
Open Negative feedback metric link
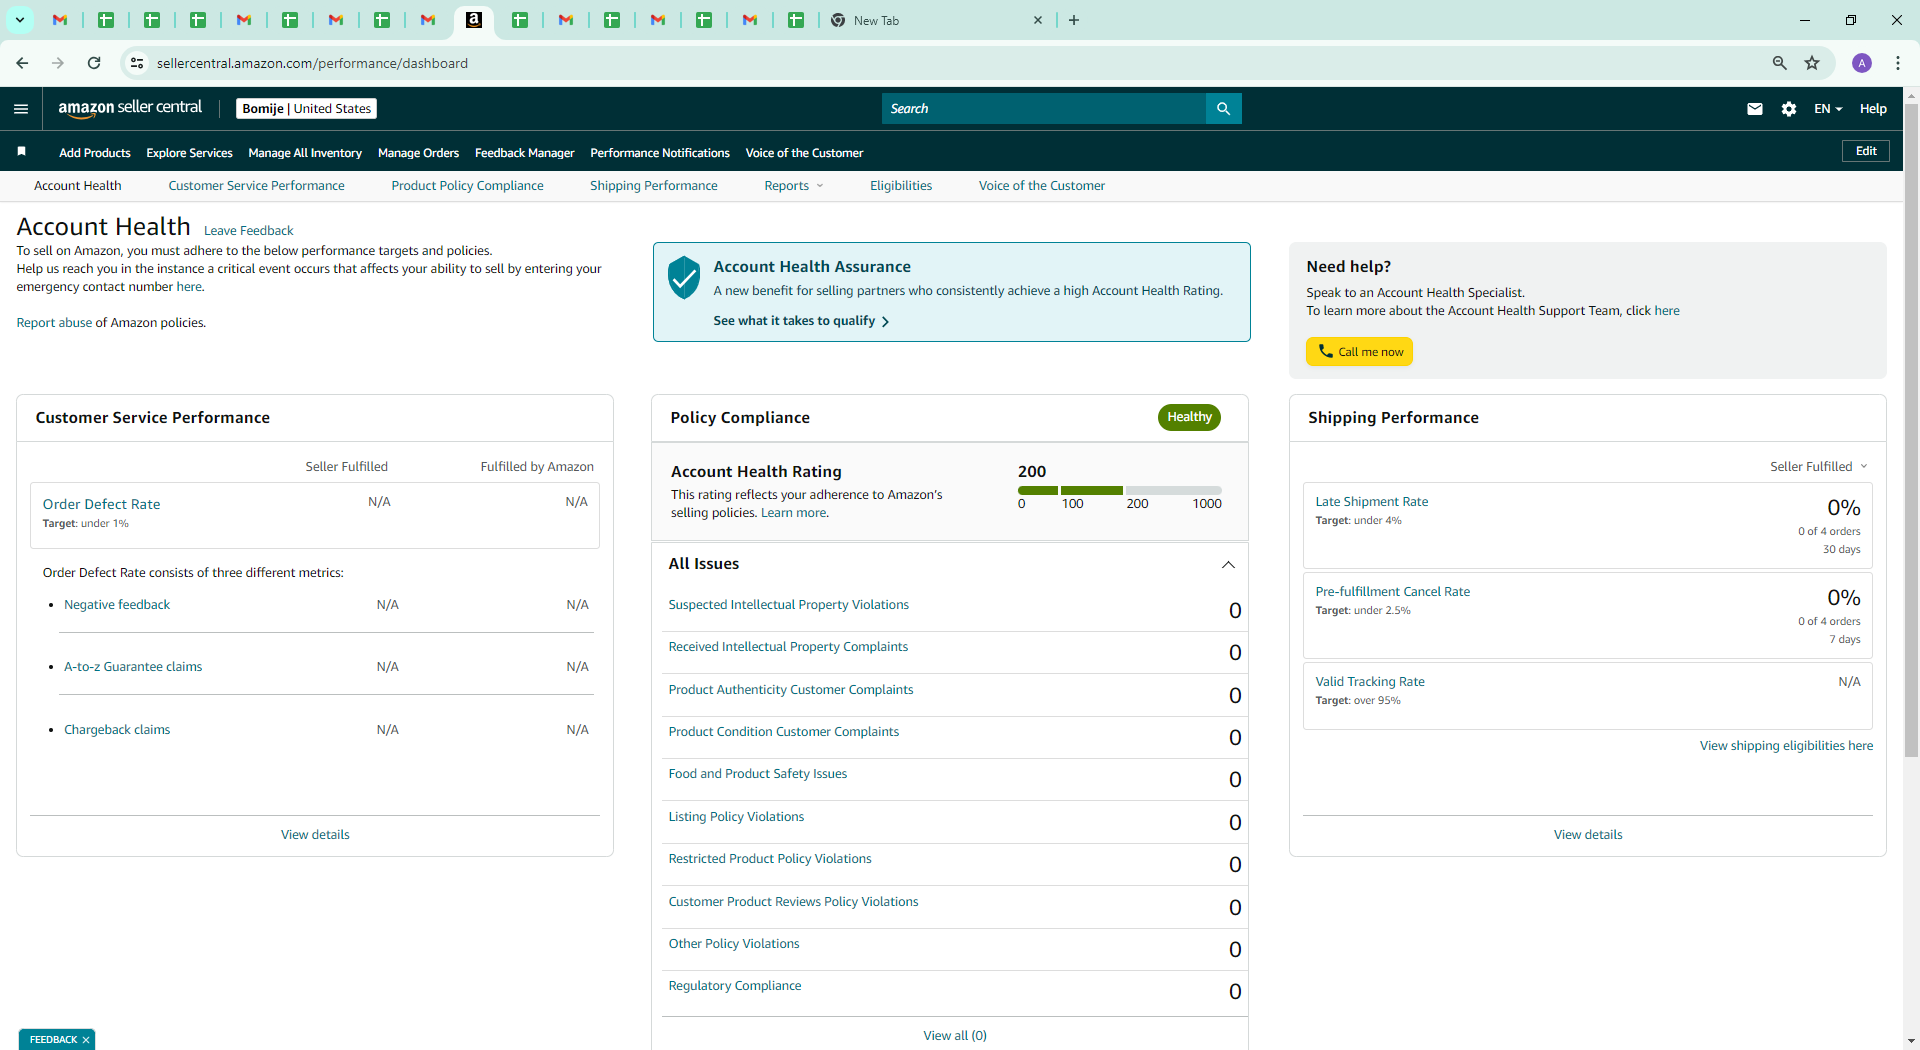117,605
